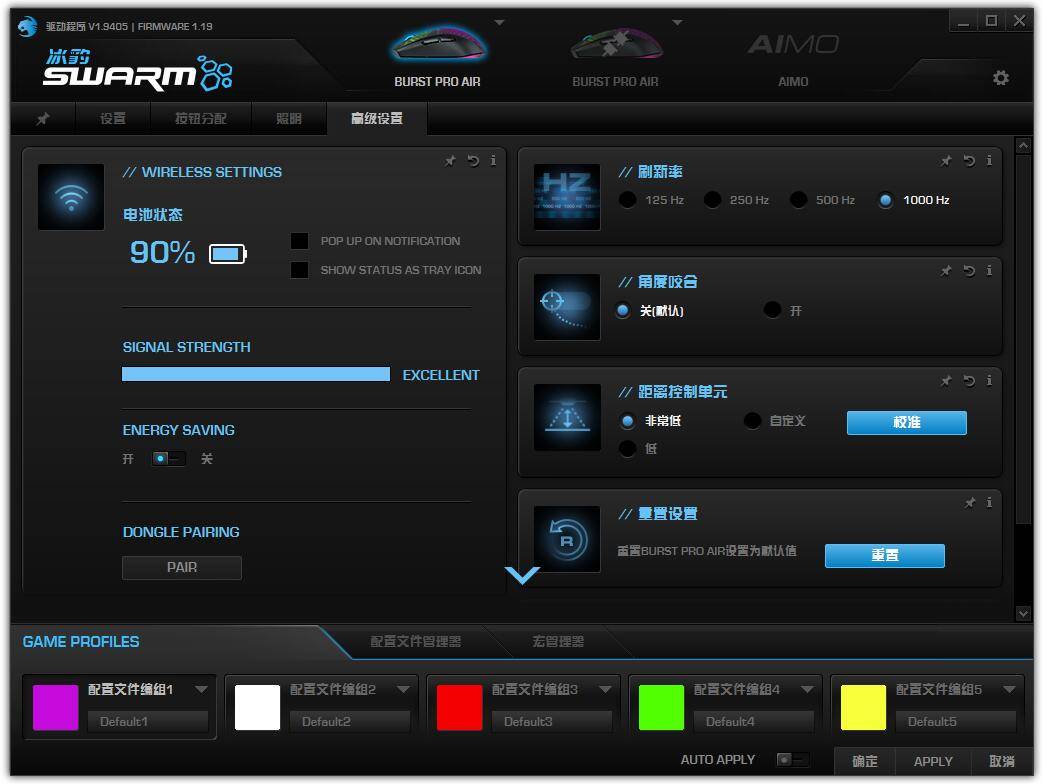The image size is (1044, 784).
Task: Click the HZ polling rate thumbnail icon
Action: [567, 197]
